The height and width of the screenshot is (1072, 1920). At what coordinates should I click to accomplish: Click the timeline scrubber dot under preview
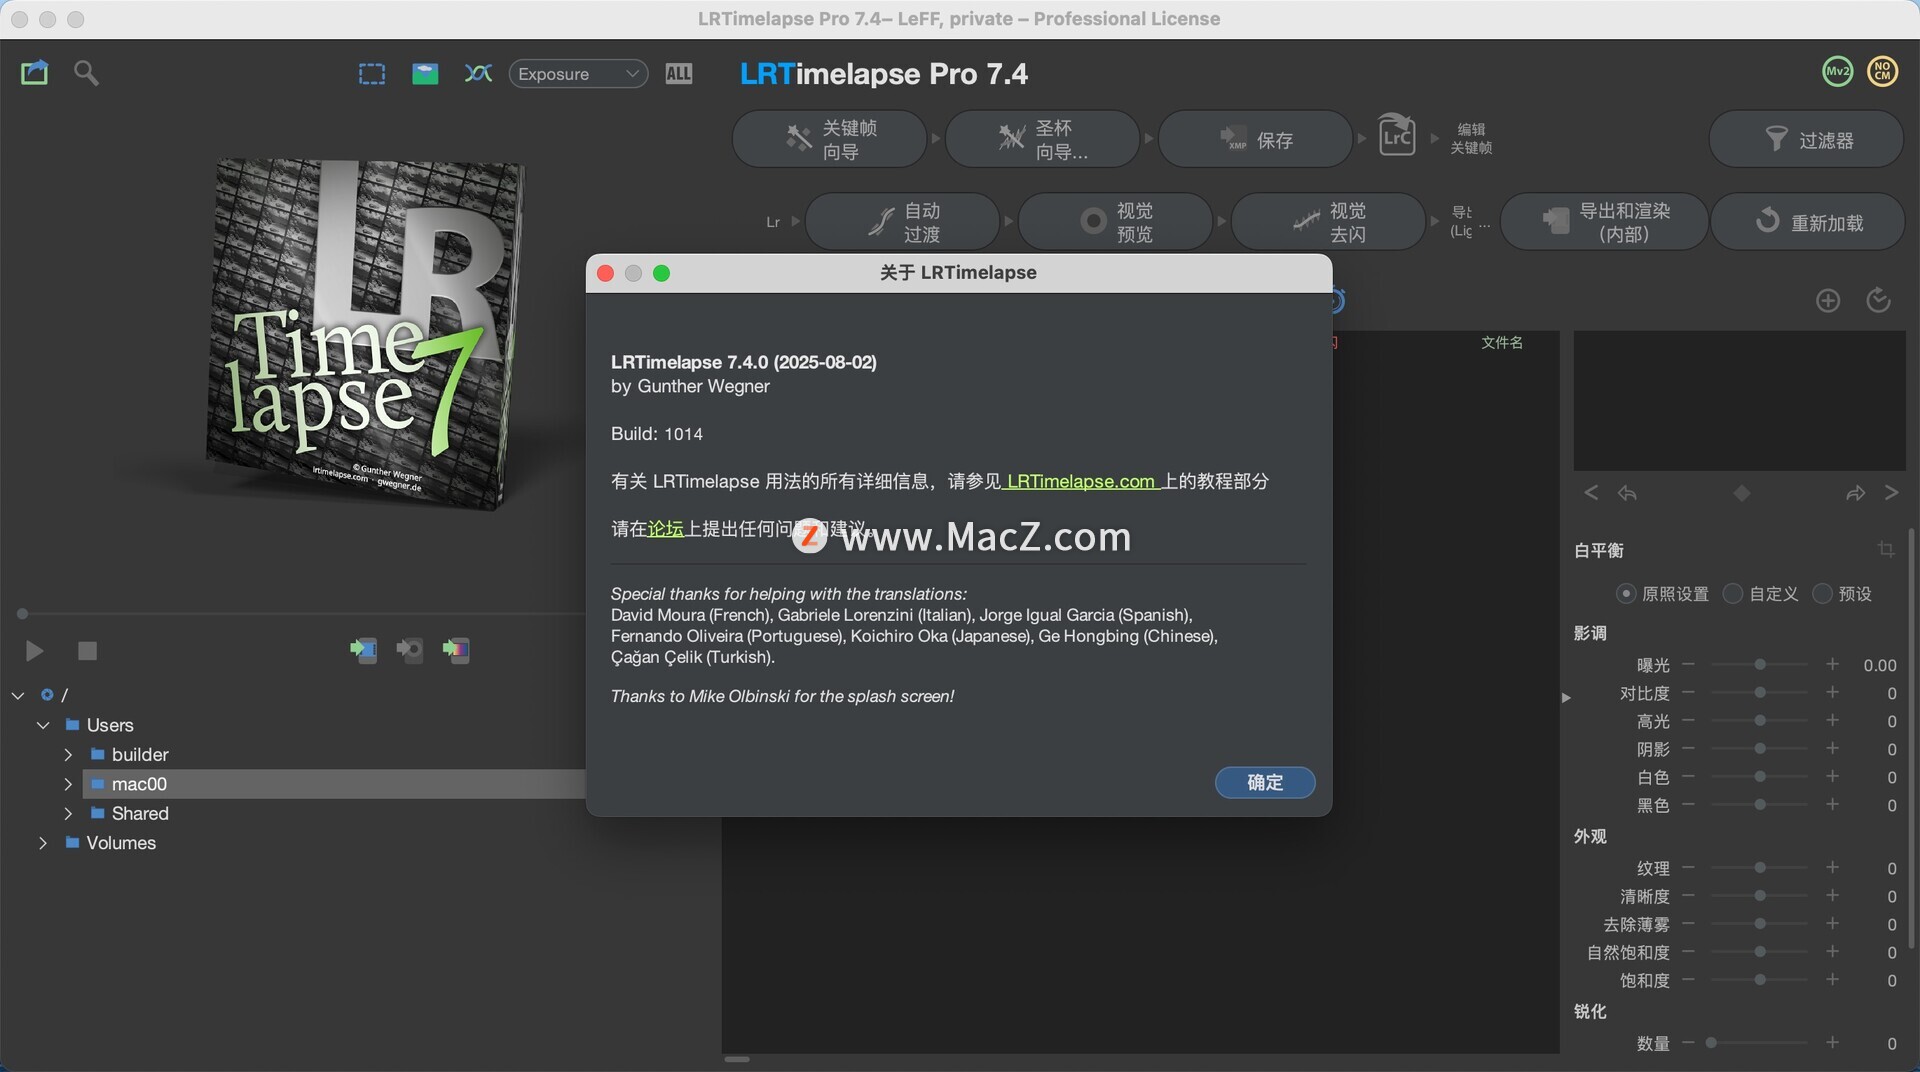click(22, 614)
